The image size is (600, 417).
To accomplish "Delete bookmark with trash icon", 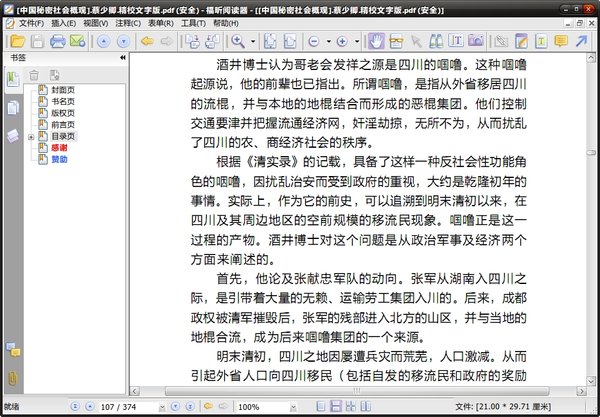I will (x=34, y=75).
